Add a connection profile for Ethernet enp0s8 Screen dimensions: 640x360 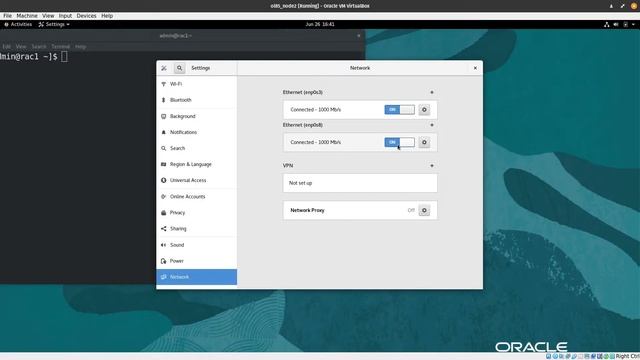click(432, 125)
